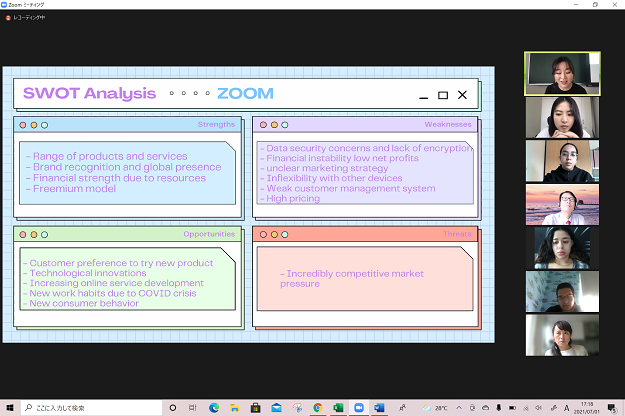Click the shared SWOT Analysis slide title
Screen dimensions: 625x416
click(90, 94)
